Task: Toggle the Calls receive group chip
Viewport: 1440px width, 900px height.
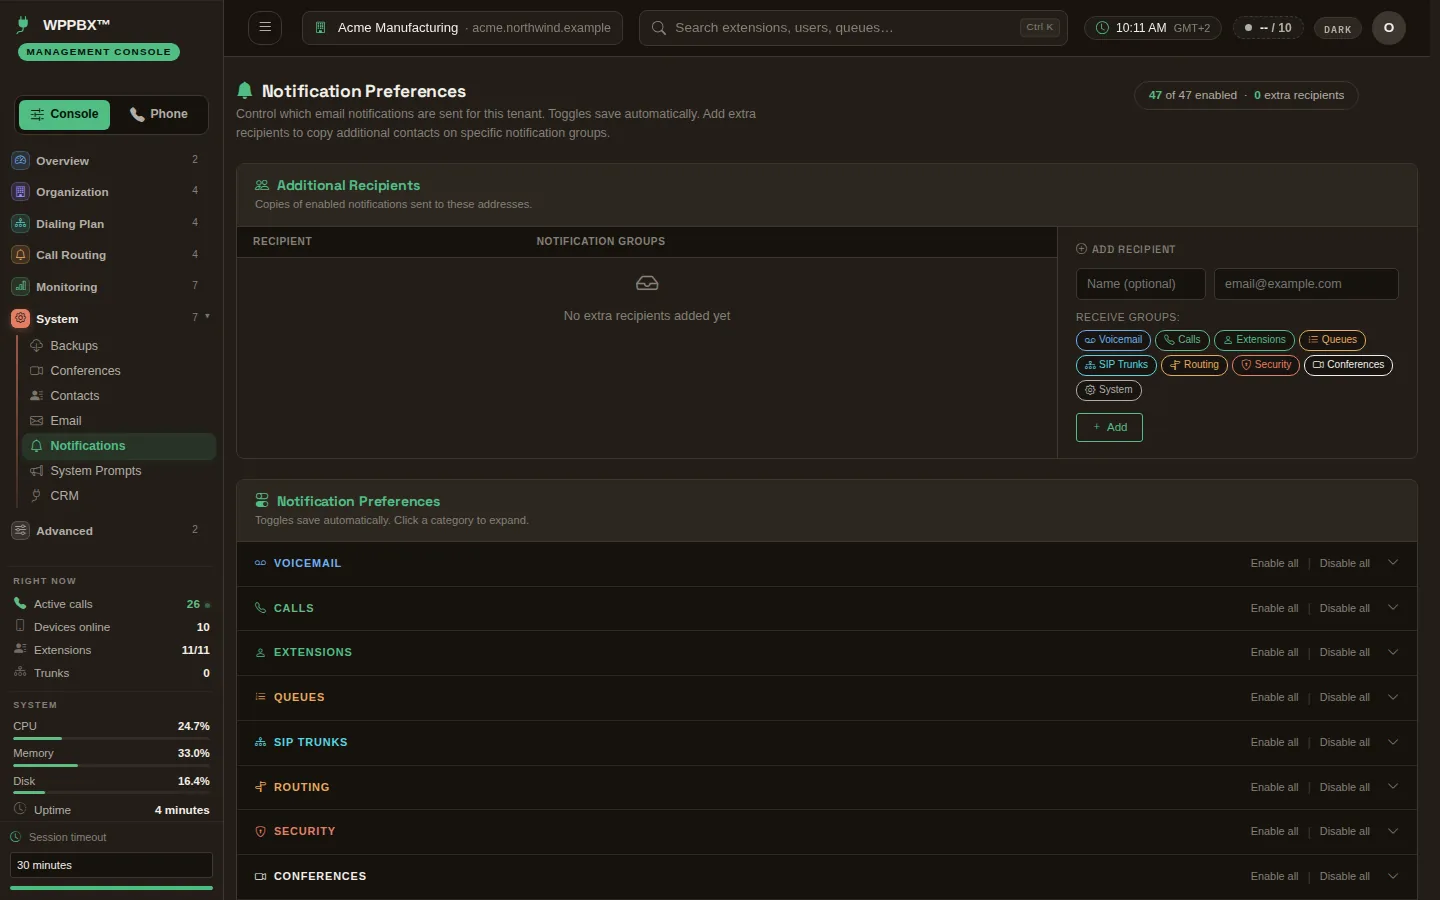Action: [1182, 340]
